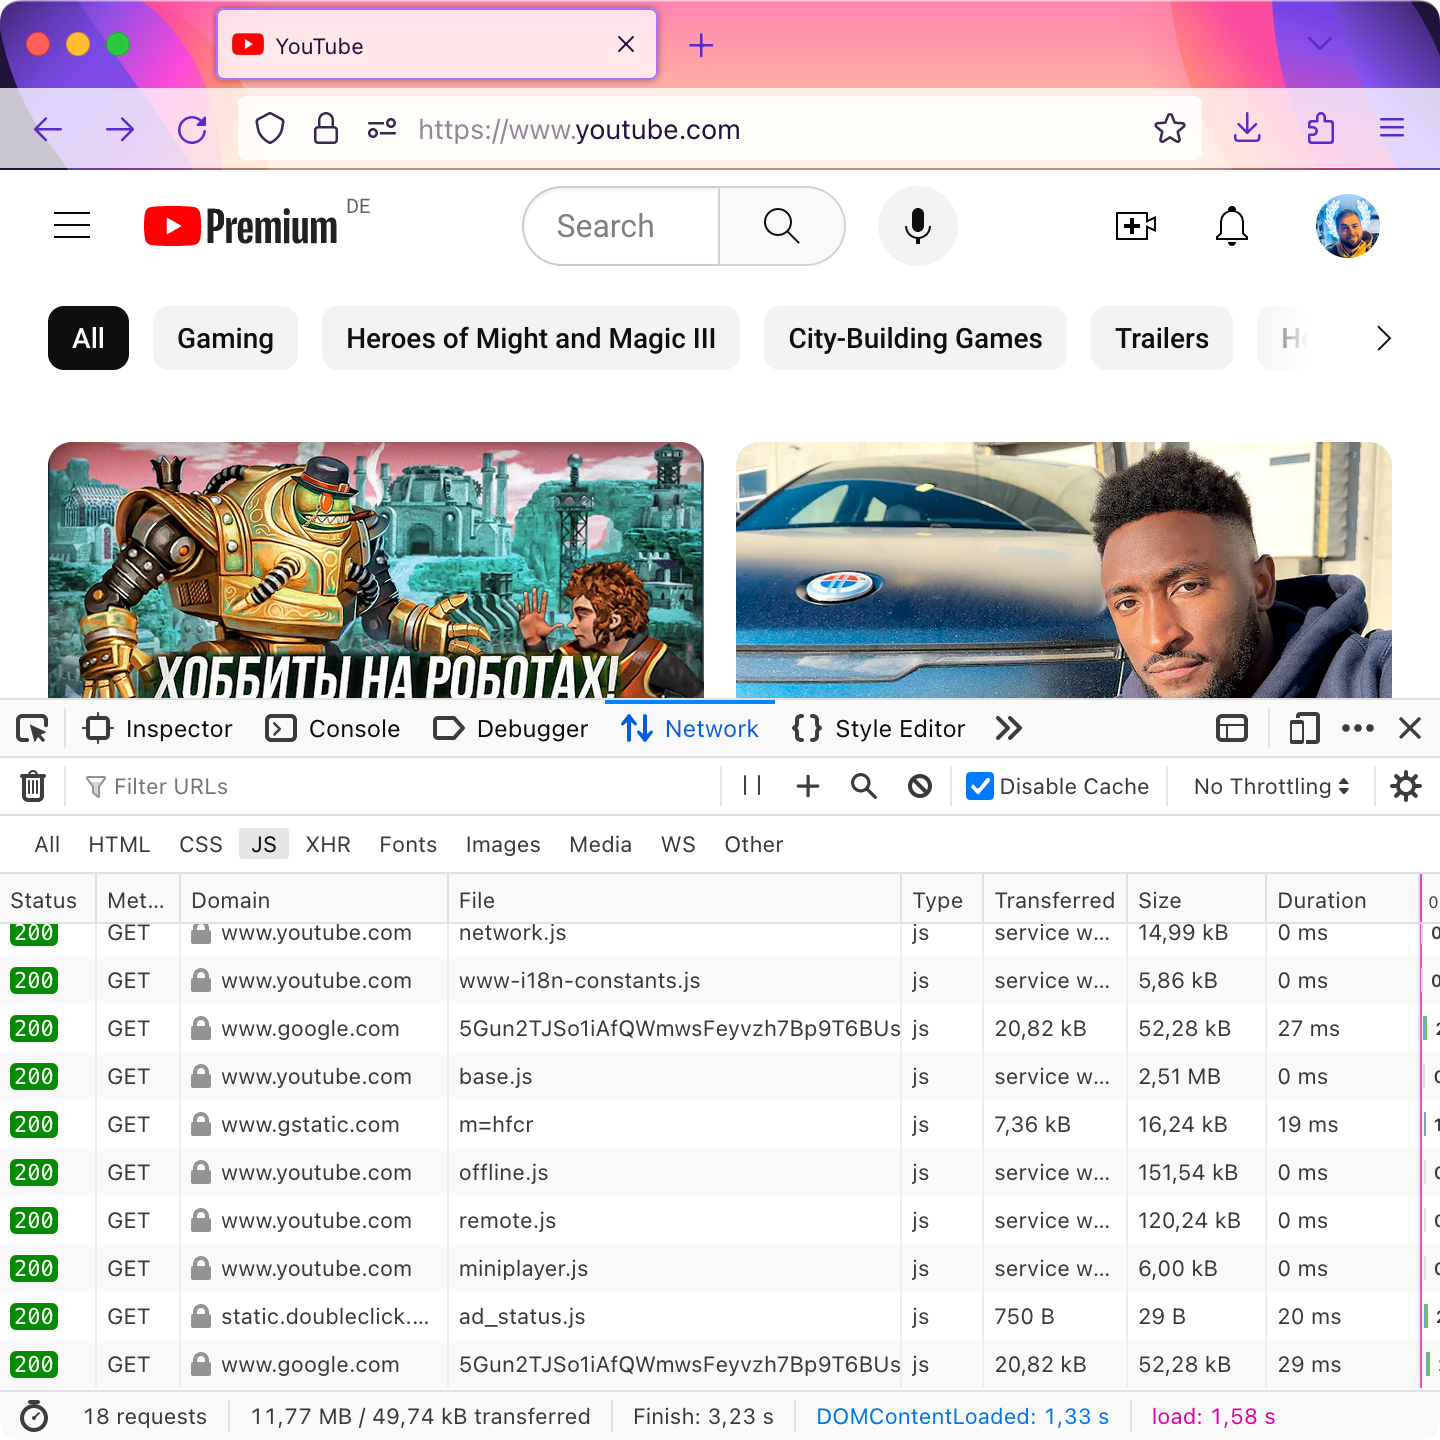The height and width of the screenshot is (1440, 1440).
Task: Open request blocking icon
Action: [920, 787]
